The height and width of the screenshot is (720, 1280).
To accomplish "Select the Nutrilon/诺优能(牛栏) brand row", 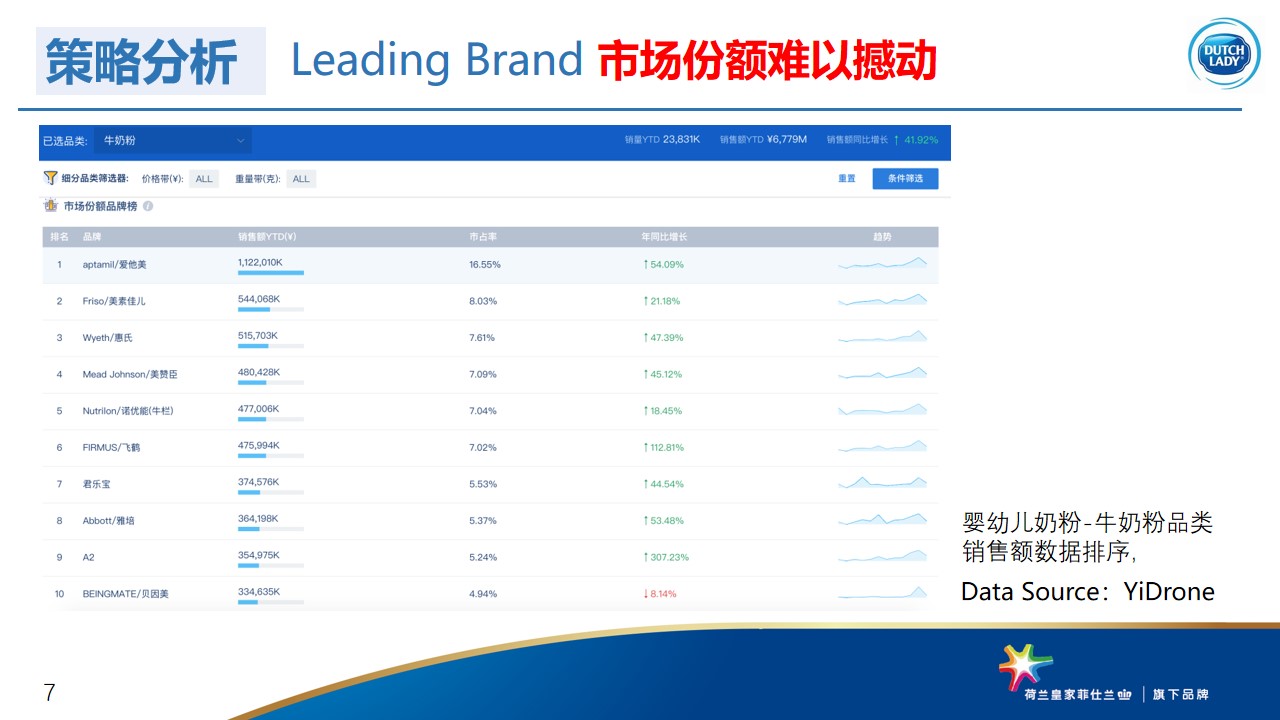I will [490, 411].
